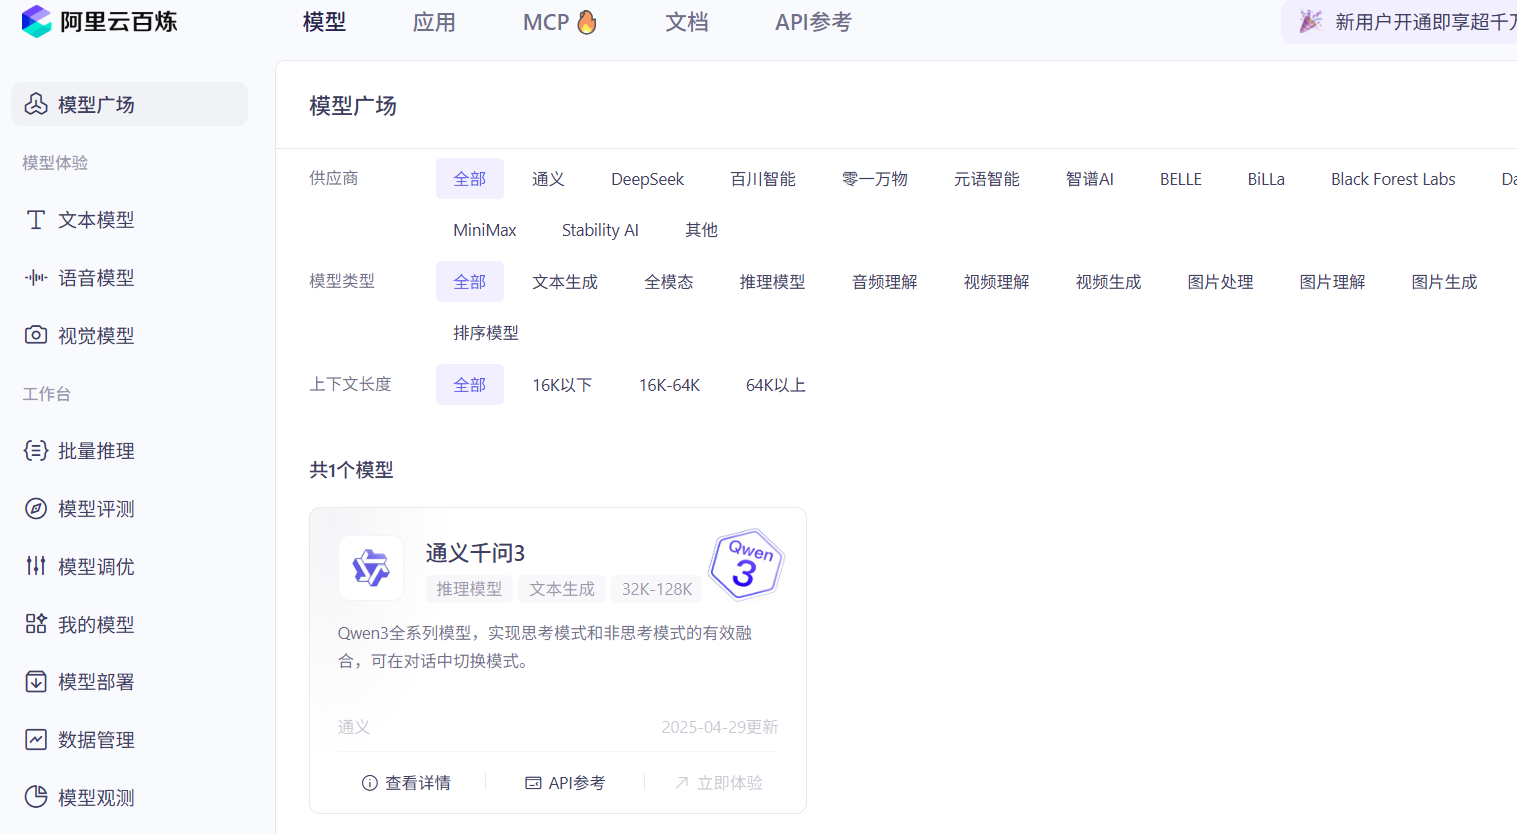The height and width of the screenshot is (834, 1517).
Task: Open the 应用 top navigation tab
Action: (x=434, y=22)
